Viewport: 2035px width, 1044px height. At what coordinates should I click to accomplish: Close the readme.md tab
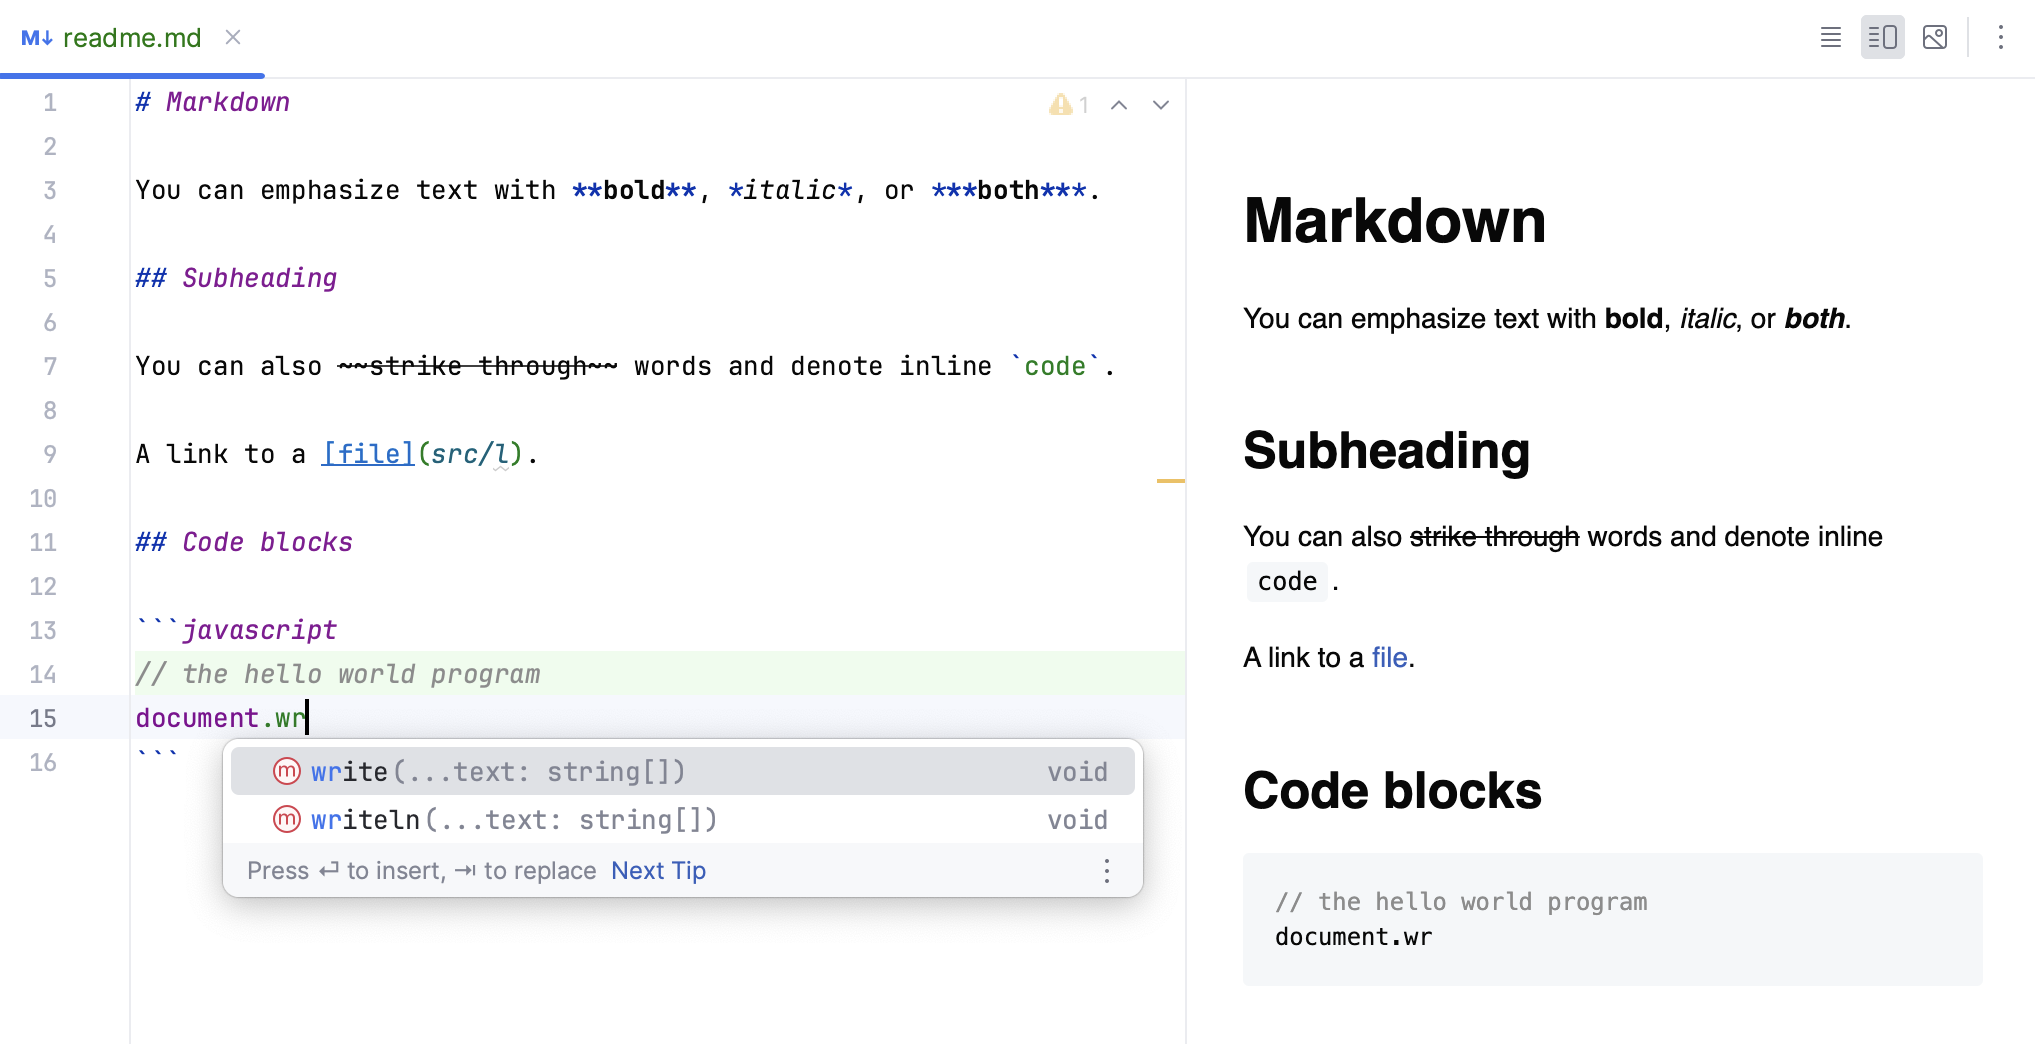pyautogui.click(x=233, y=37)
